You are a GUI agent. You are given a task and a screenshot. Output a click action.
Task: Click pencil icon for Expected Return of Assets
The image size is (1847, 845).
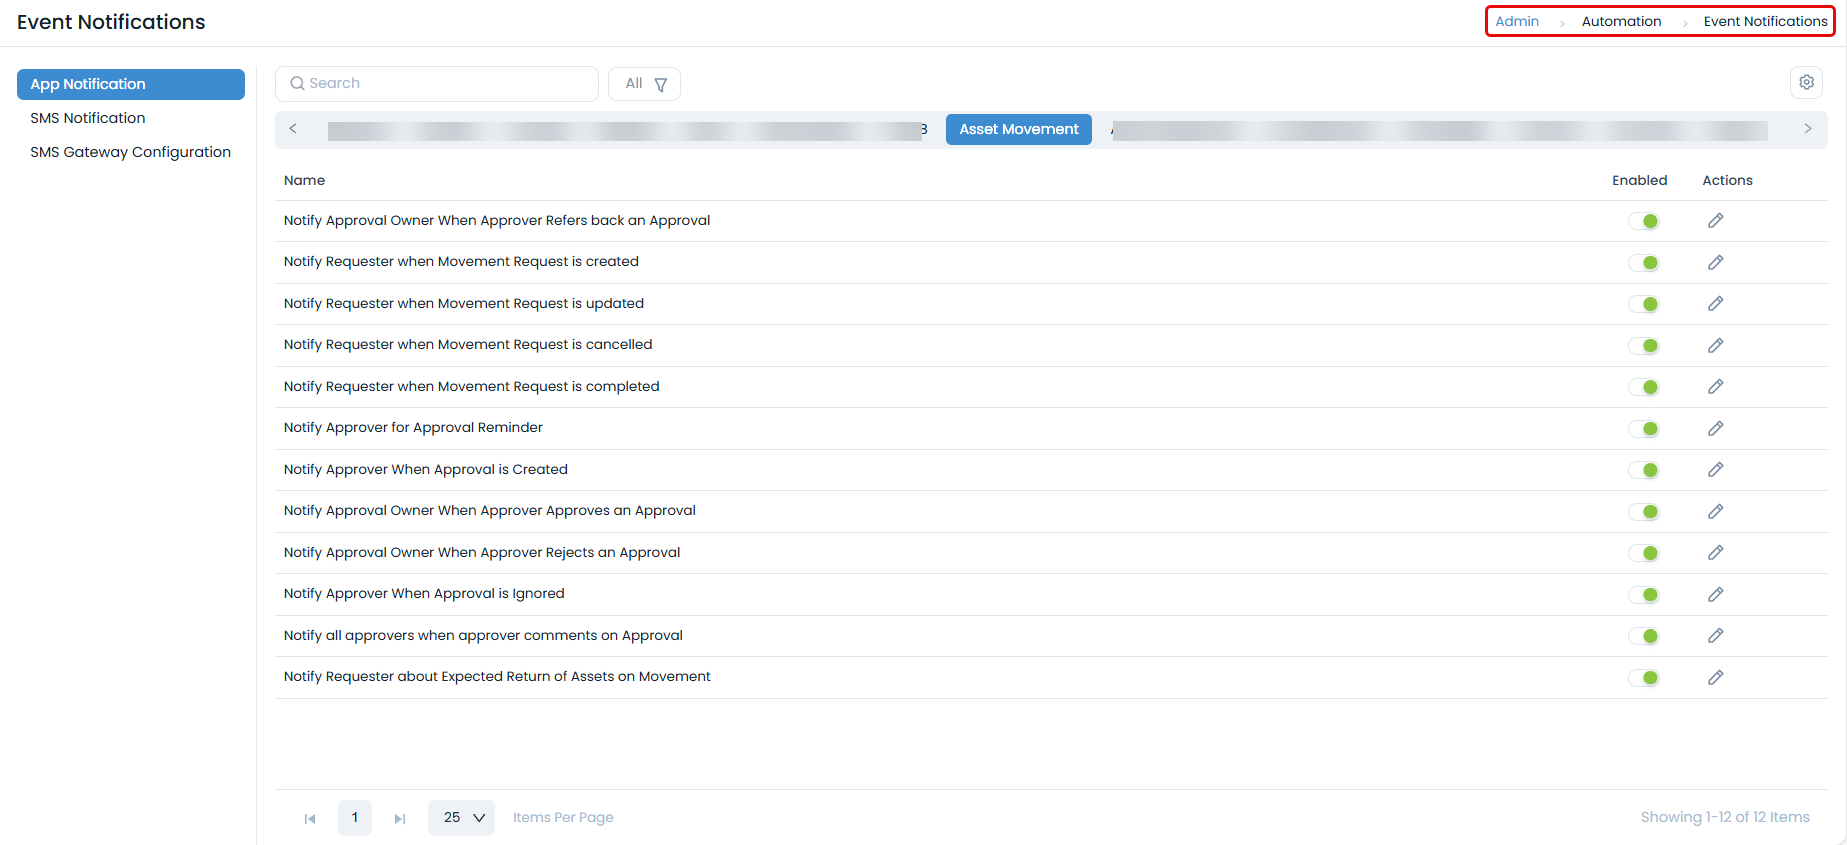(1715, 677)
